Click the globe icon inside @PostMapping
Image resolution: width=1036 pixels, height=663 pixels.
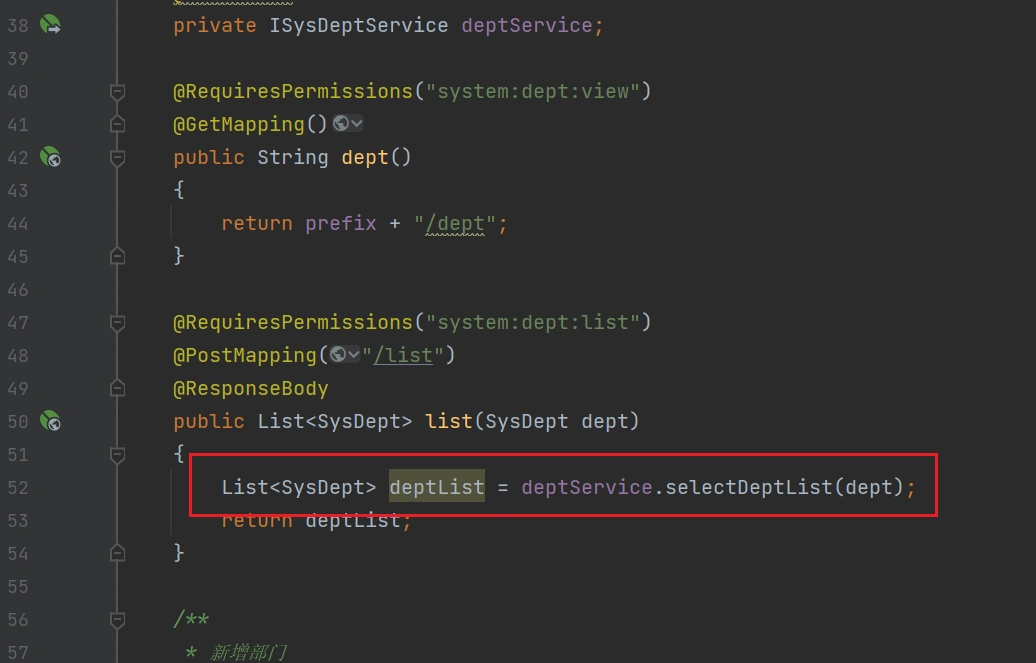coord(337,355)
